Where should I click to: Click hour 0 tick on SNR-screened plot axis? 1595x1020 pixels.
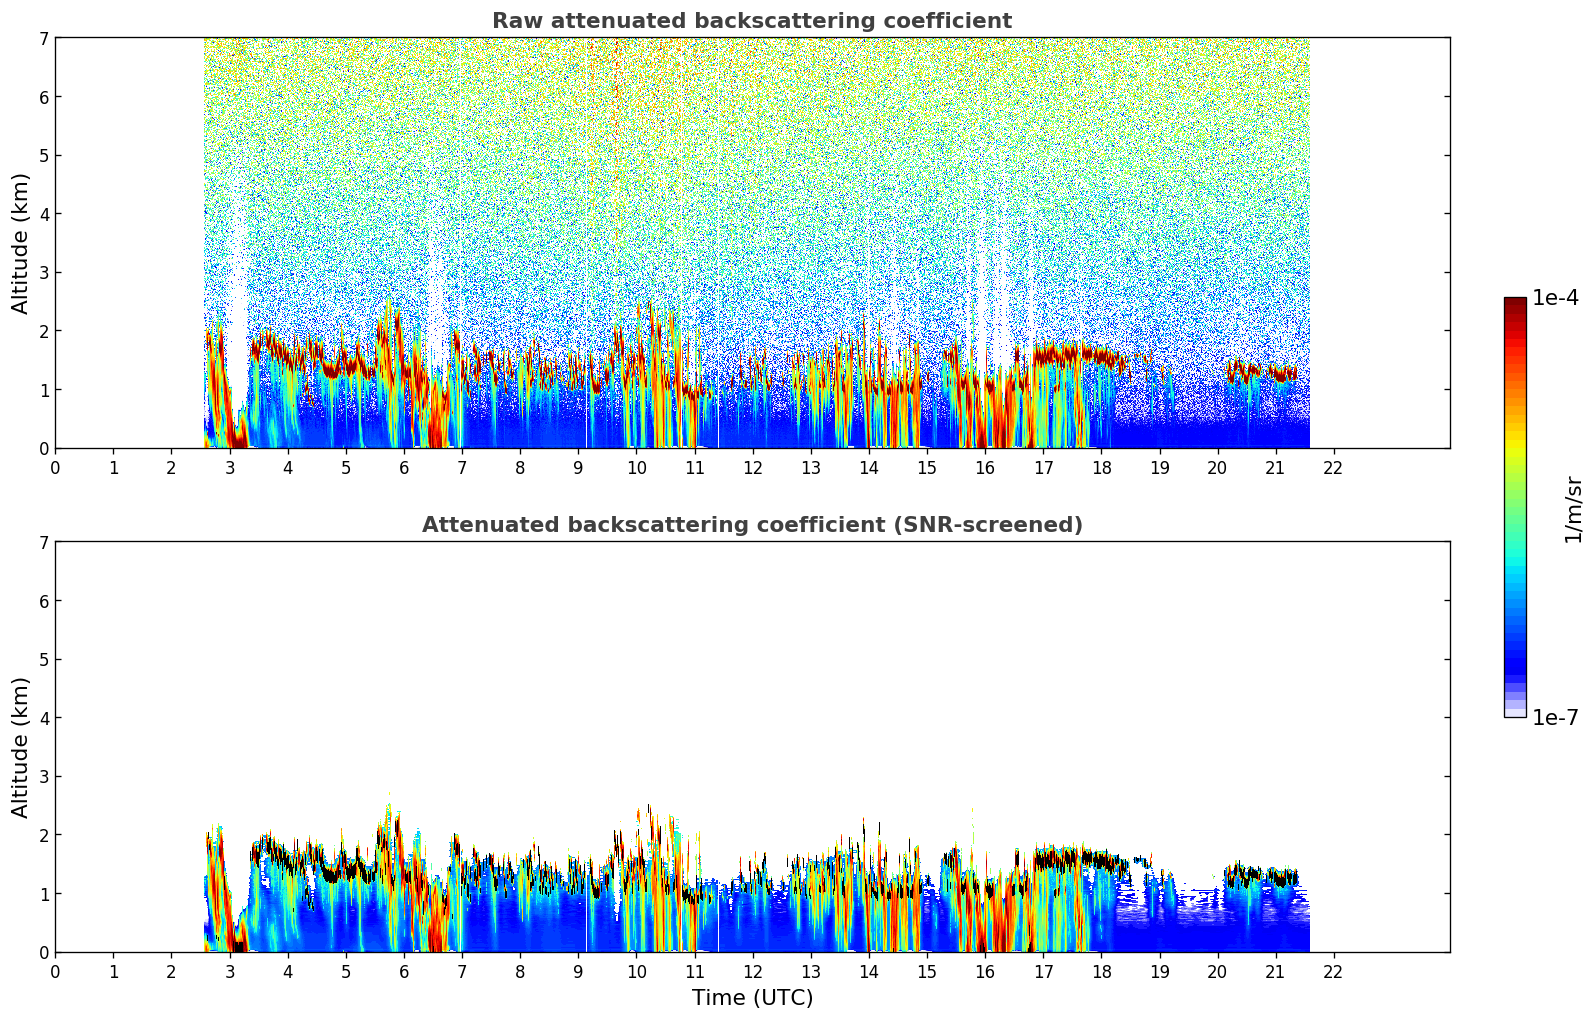pos(55,971)
